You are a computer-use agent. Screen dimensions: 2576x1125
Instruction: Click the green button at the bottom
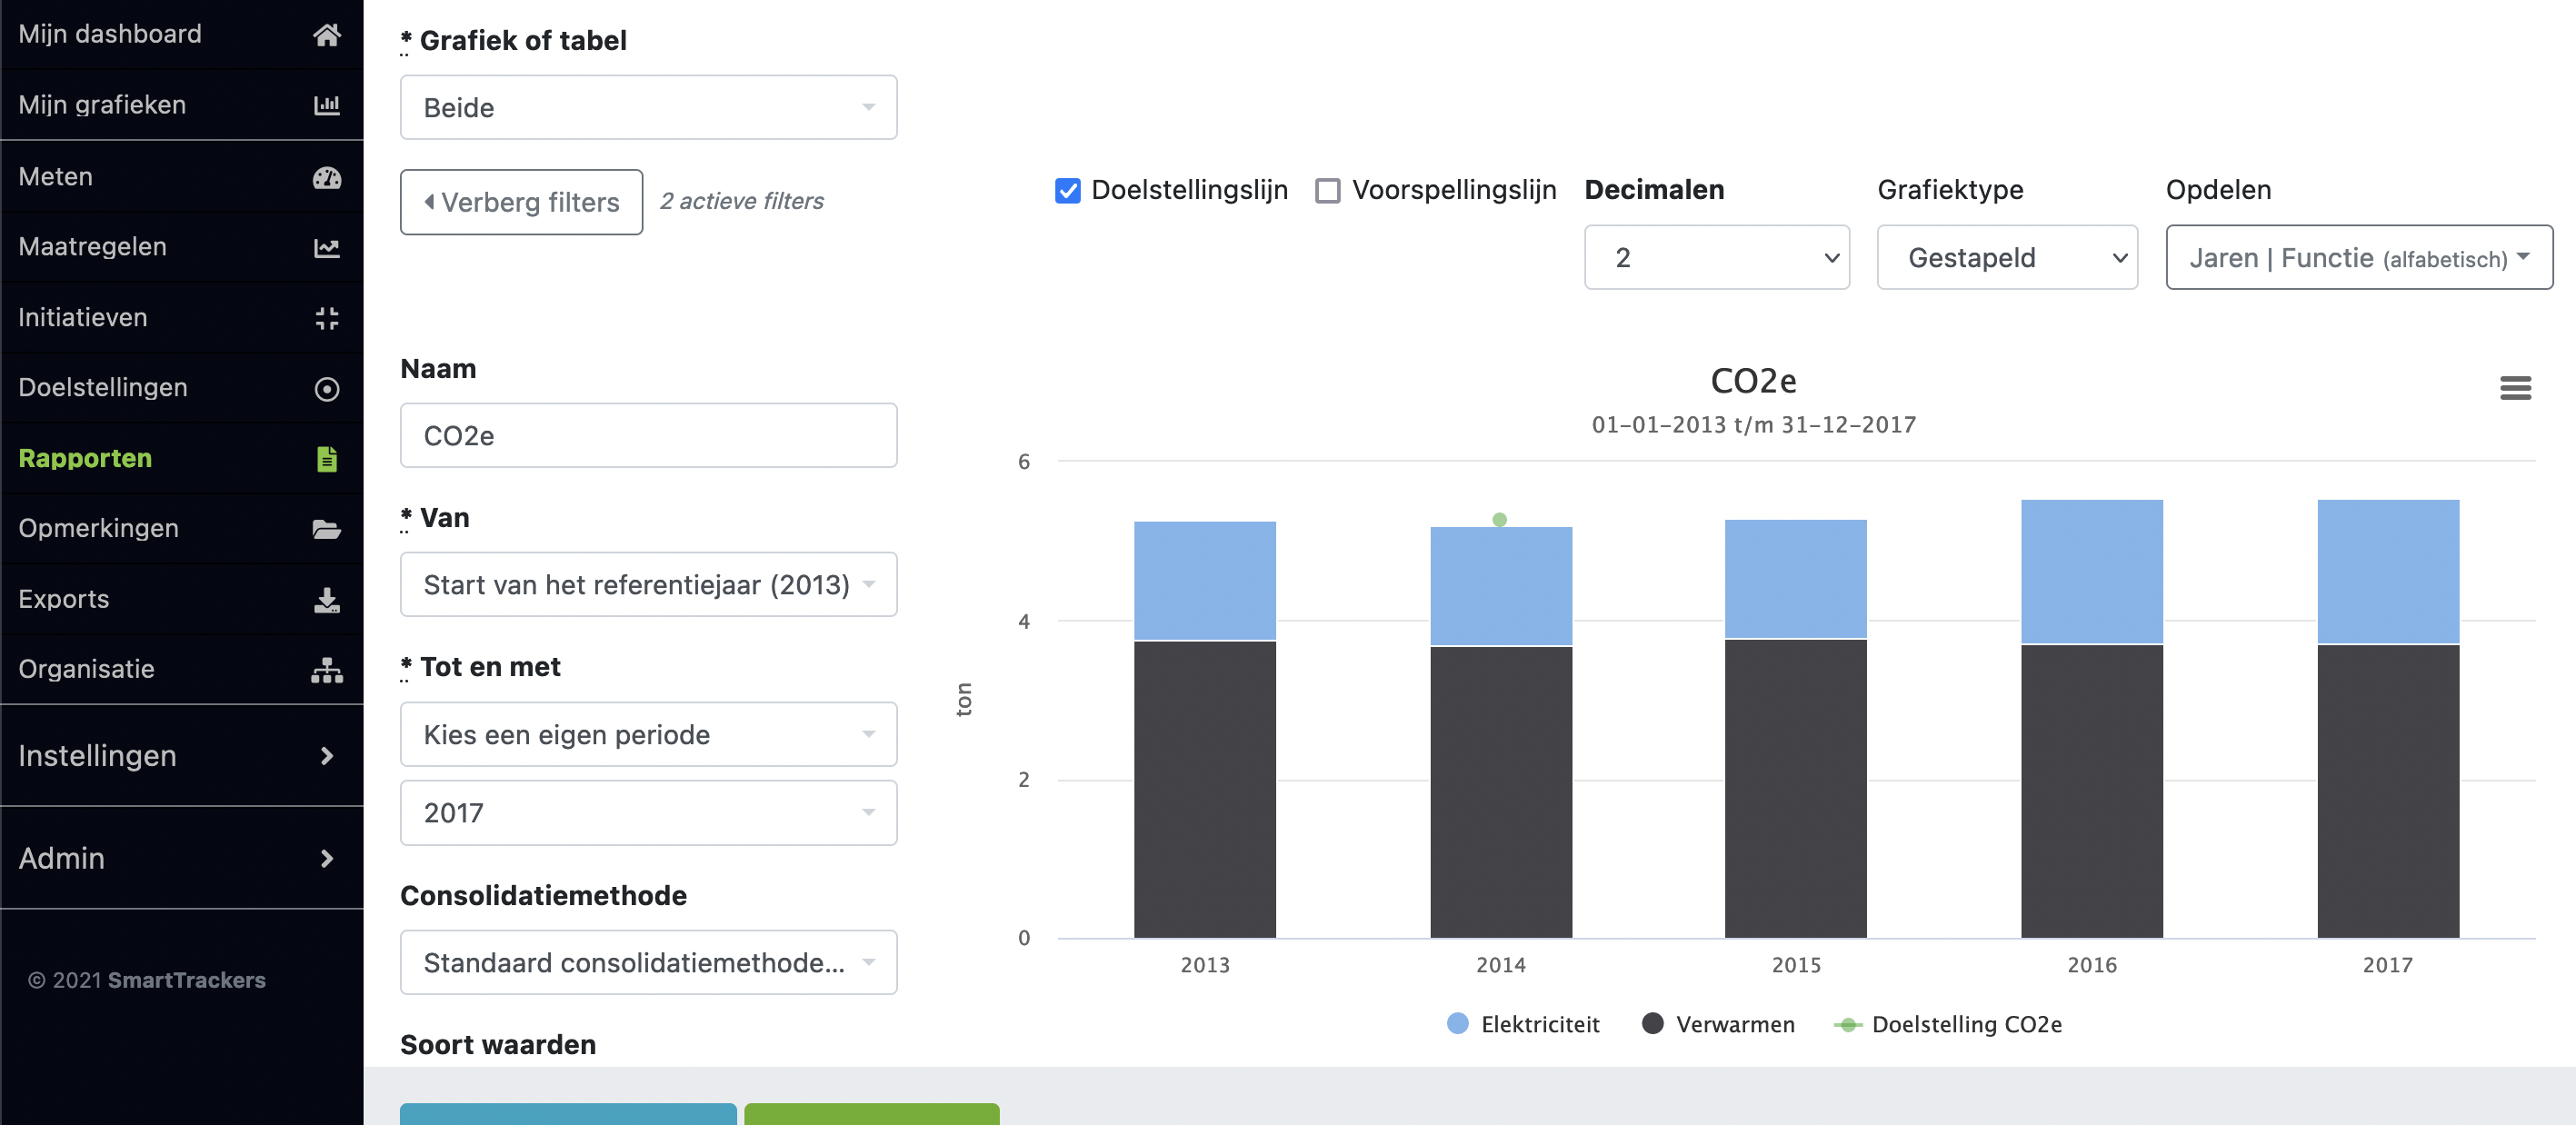[x=871, y=1114]
